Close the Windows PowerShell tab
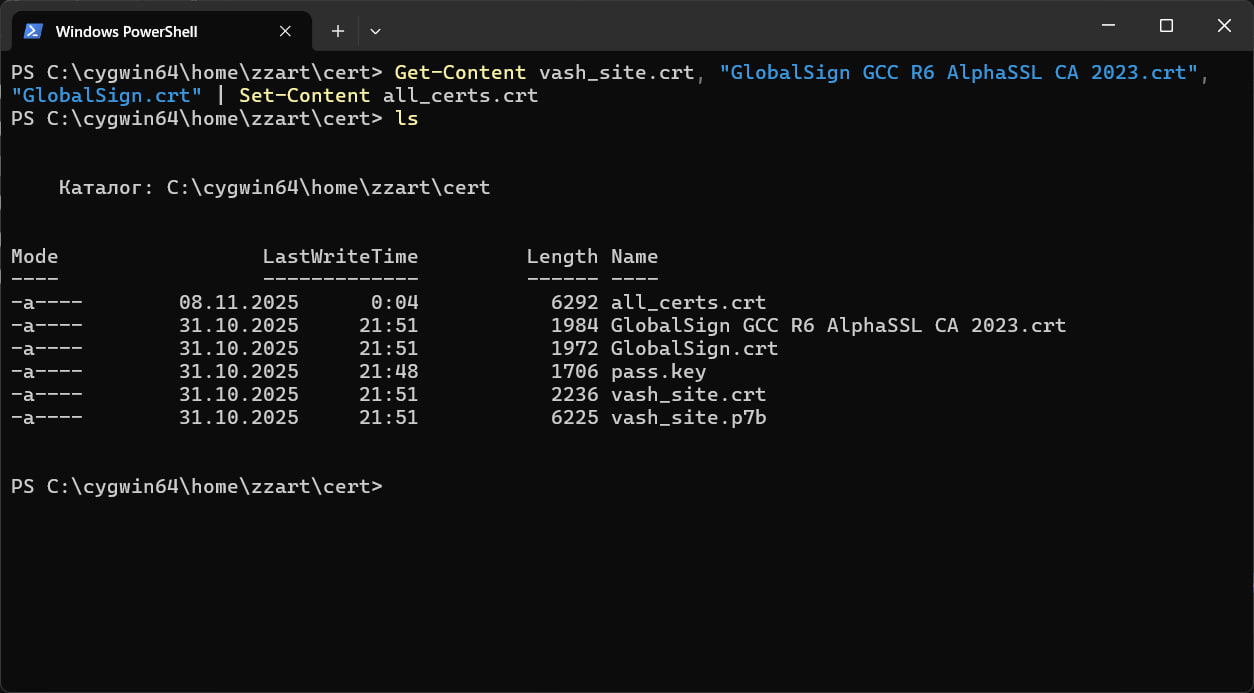Screen dimensions: 1254x693 tap(286, 31)
